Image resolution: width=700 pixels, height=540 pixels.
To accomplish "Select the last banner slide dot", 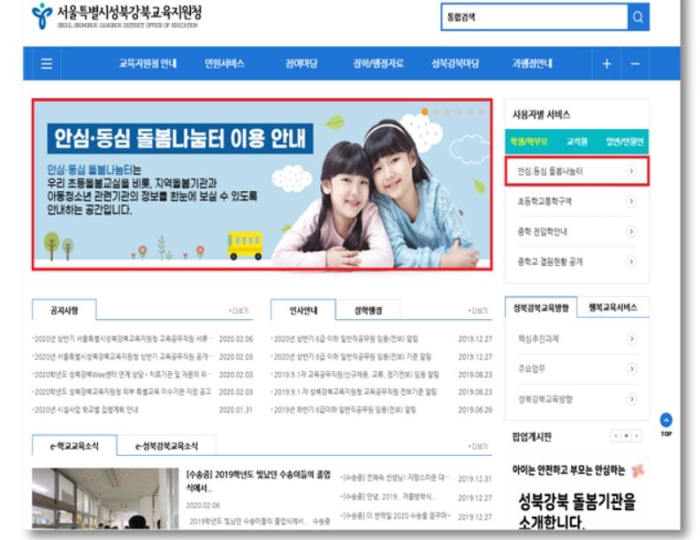I will click(x=481, y=112).
